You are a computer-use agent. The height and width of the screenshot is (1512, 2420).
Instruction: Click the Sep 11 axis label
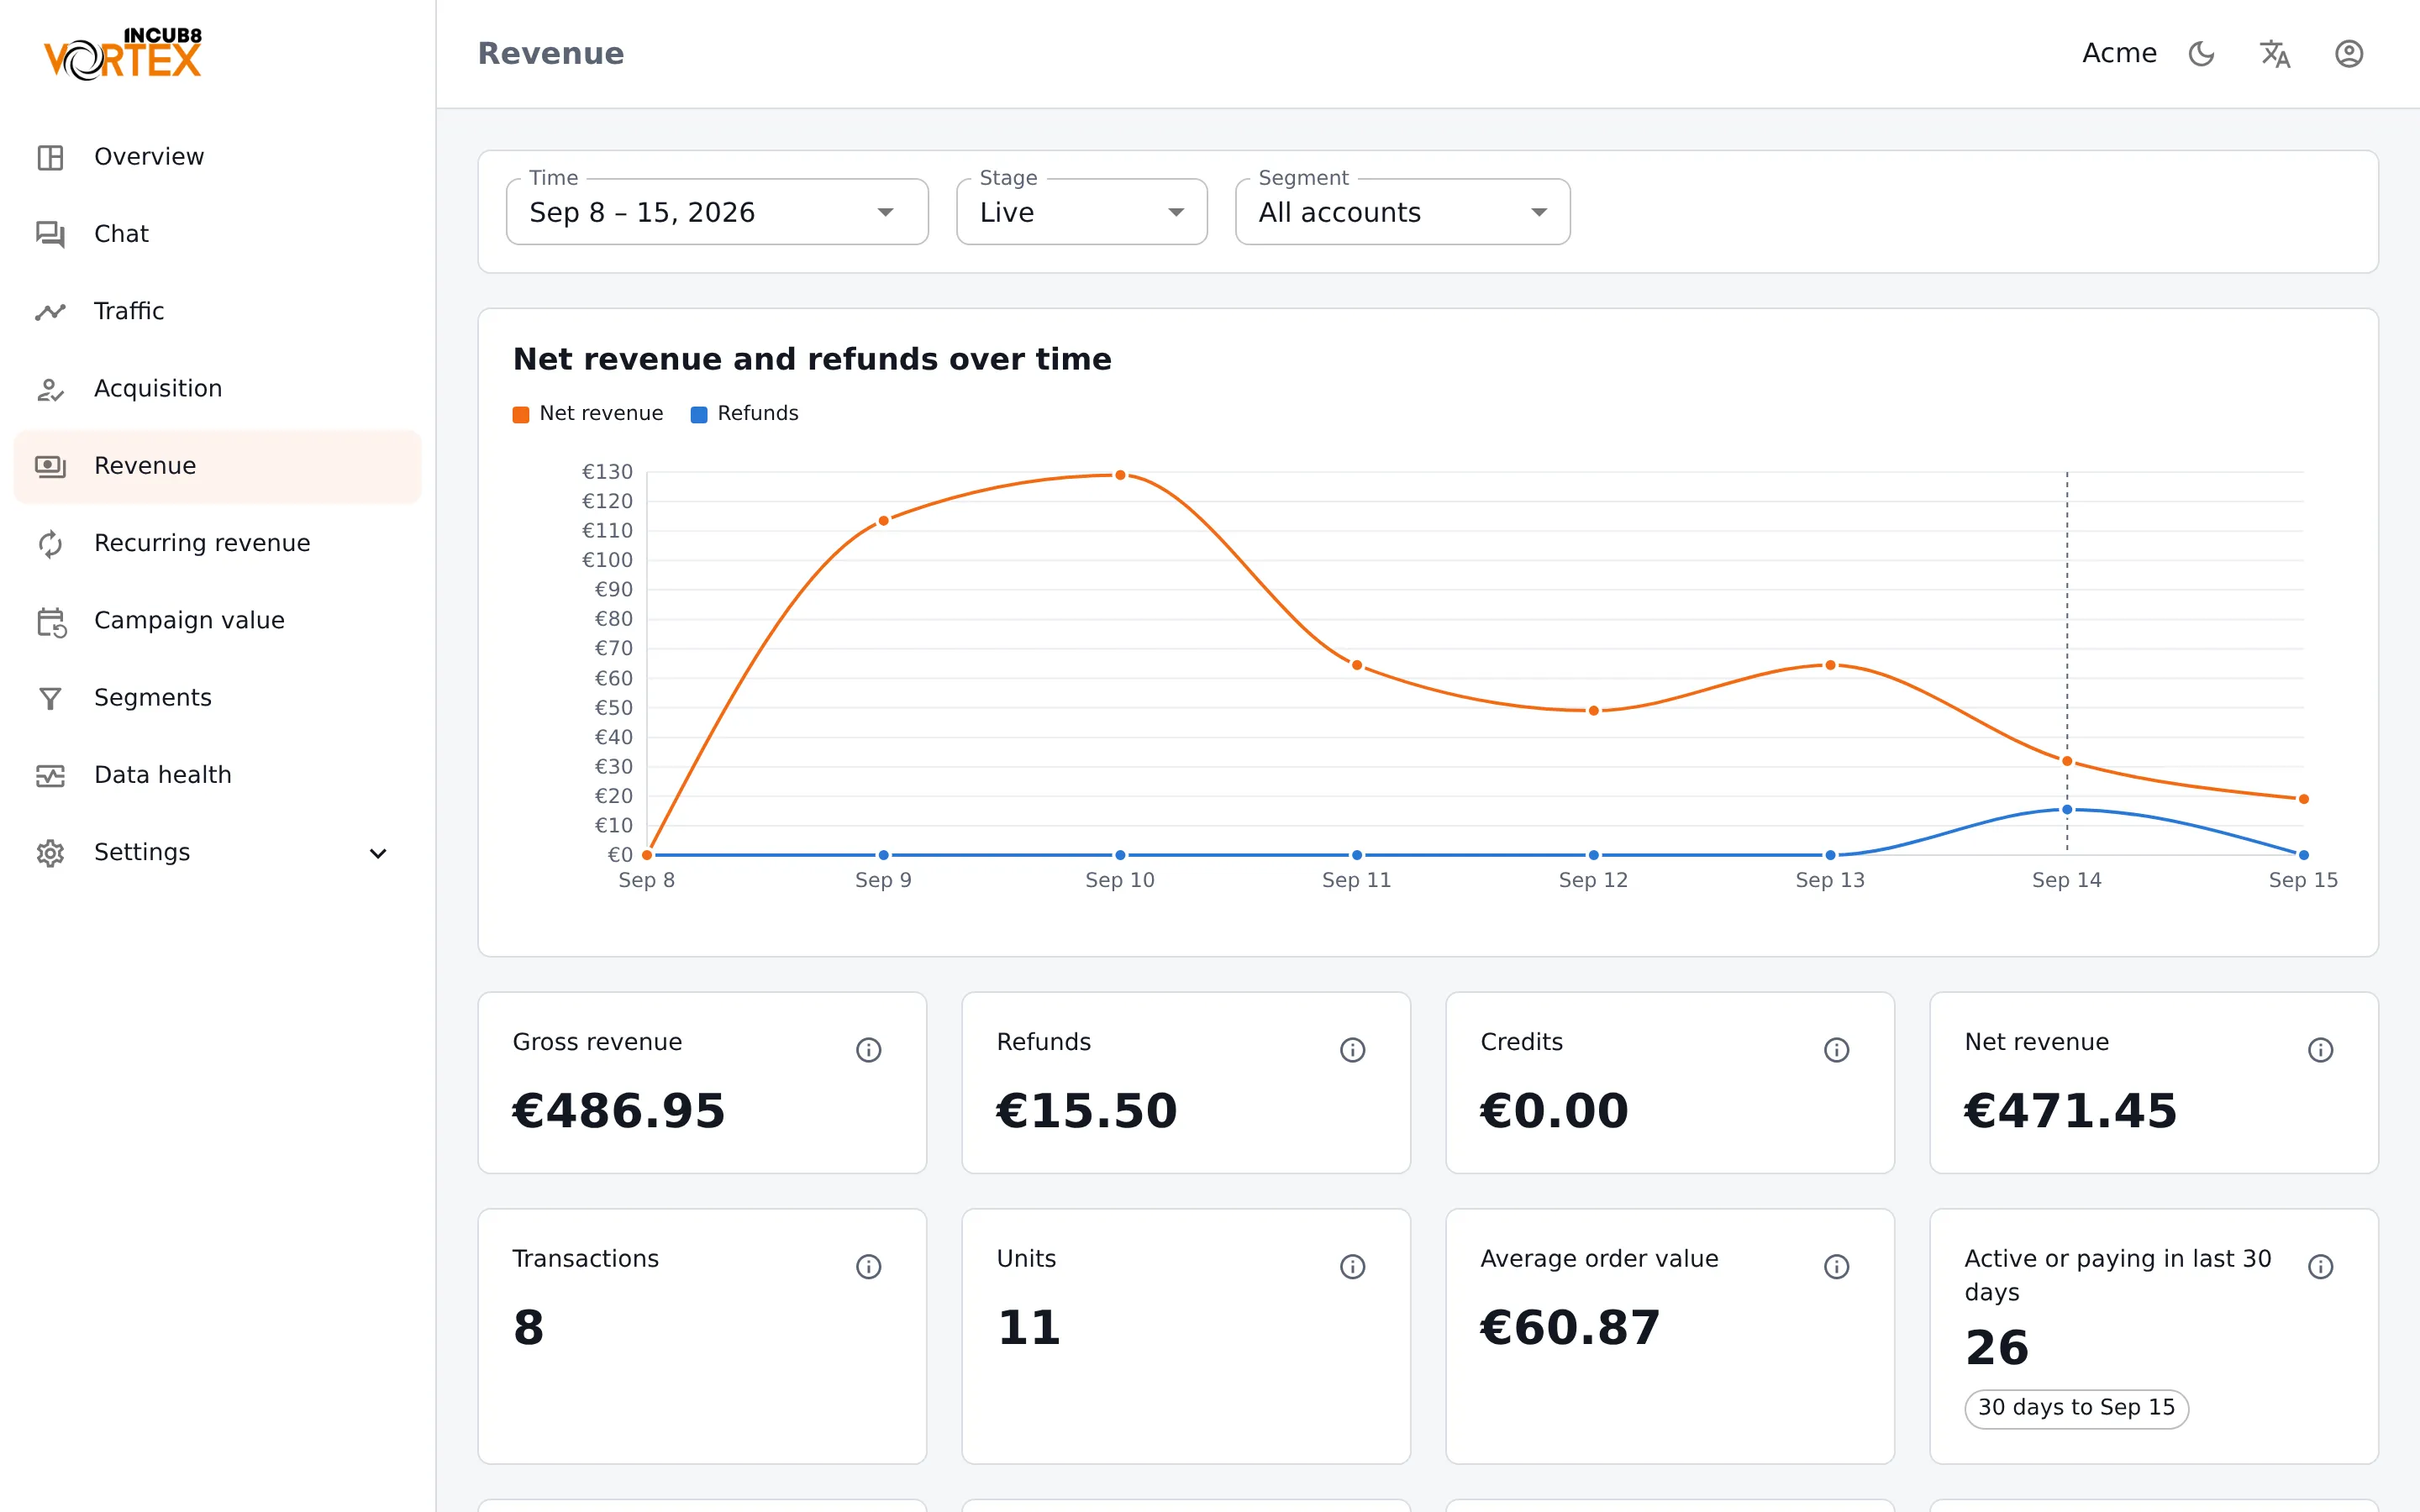[x=1356, y=880]
